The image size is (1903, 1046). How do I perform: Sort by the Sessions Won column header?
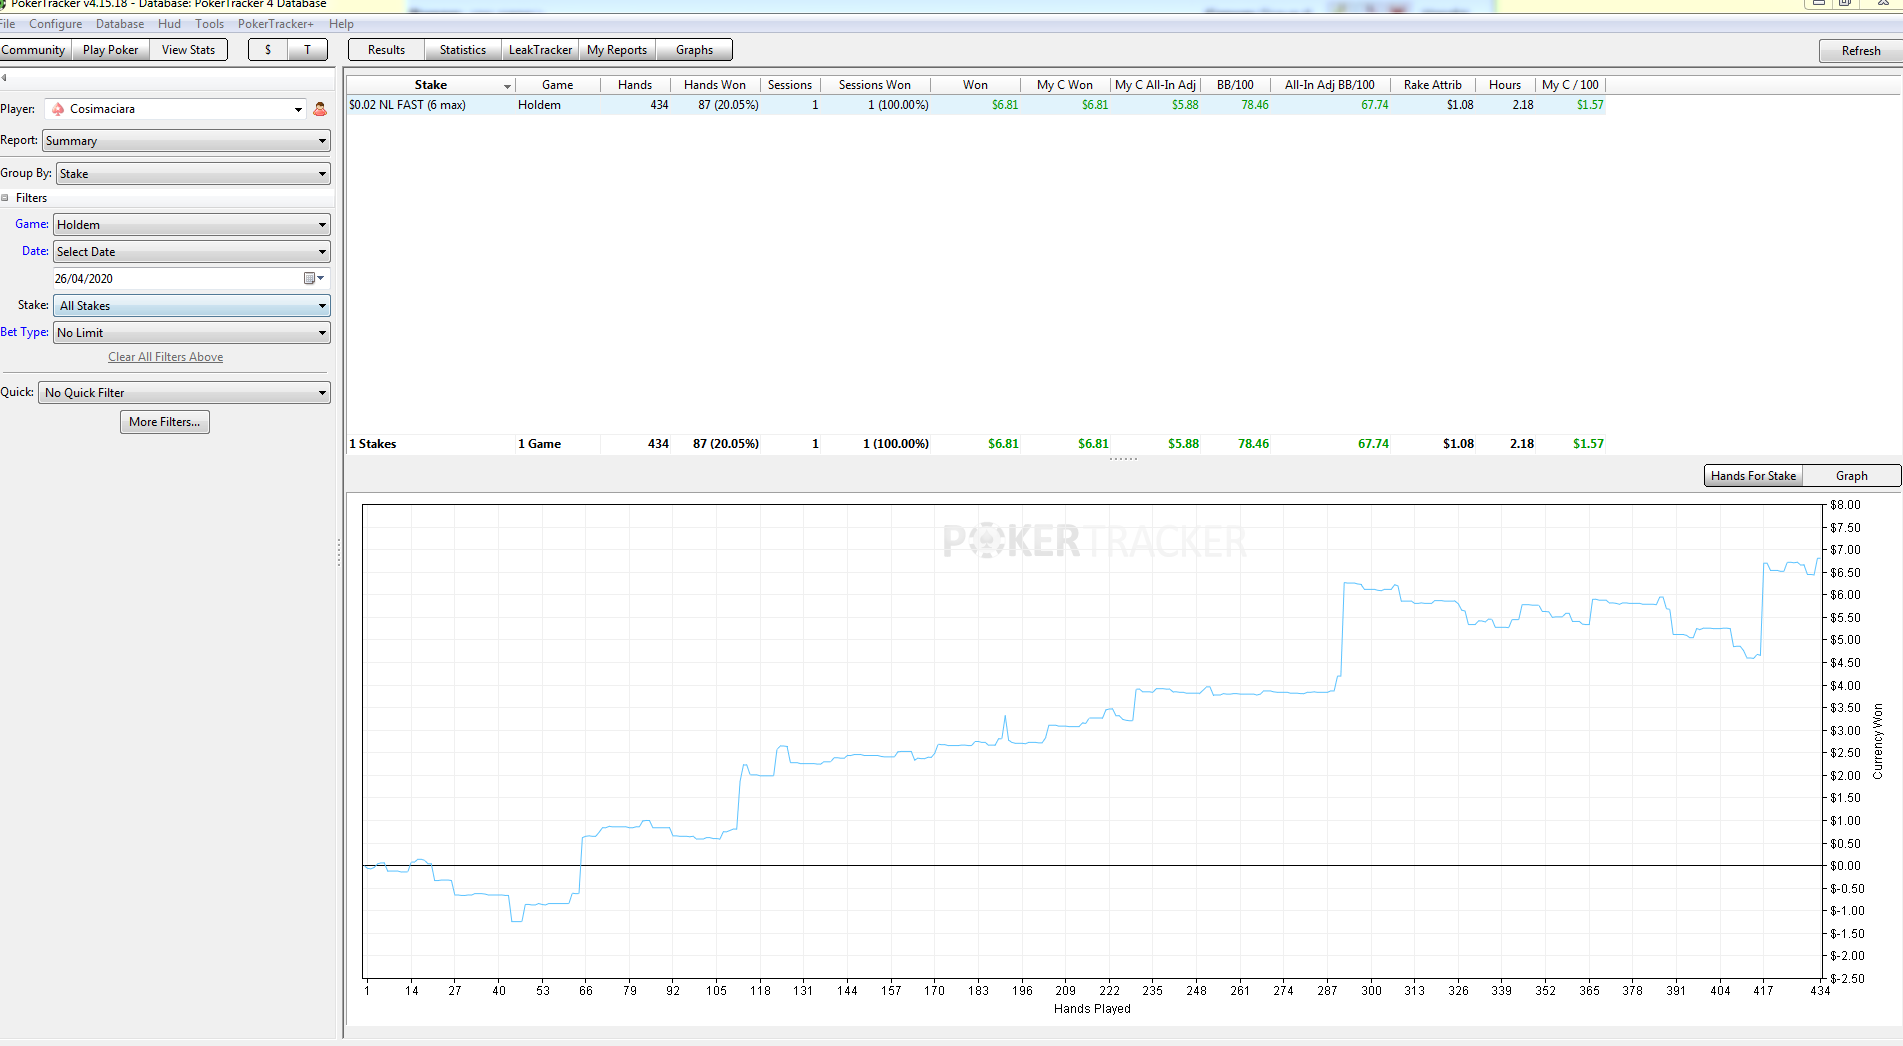[875, 85]
